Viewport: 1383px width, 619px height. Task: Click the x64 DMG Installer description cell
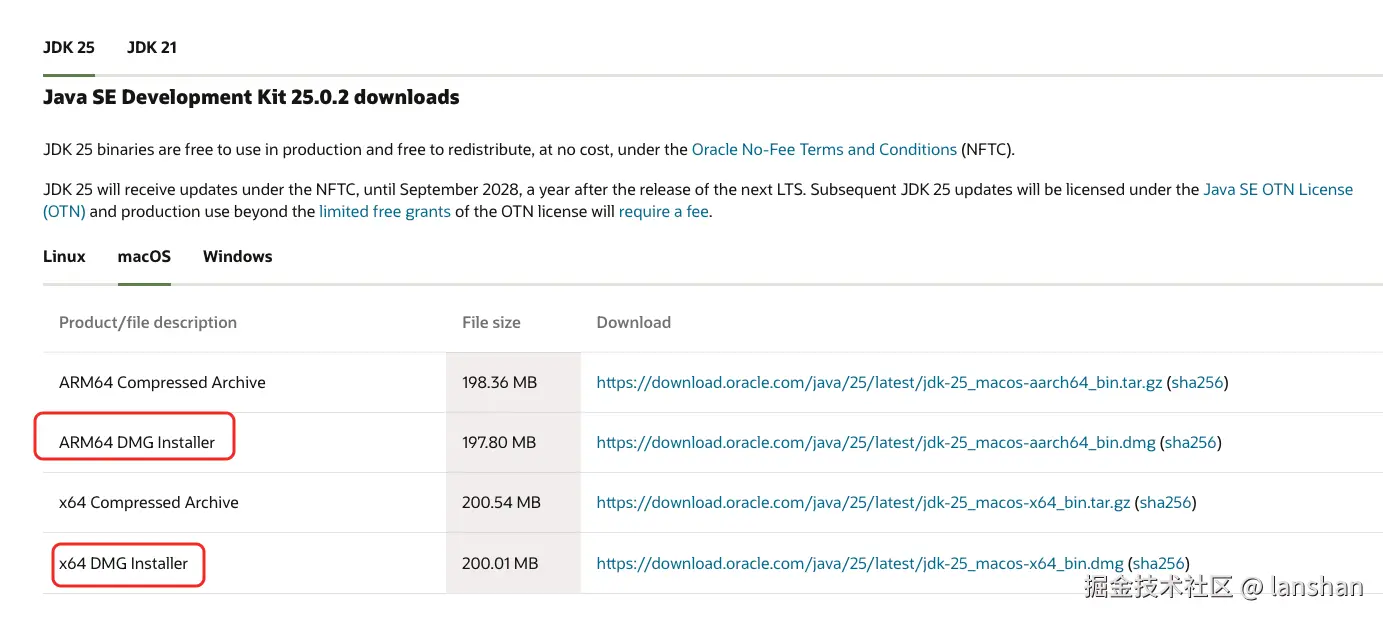pyautogui.click(x=123, y=564)
